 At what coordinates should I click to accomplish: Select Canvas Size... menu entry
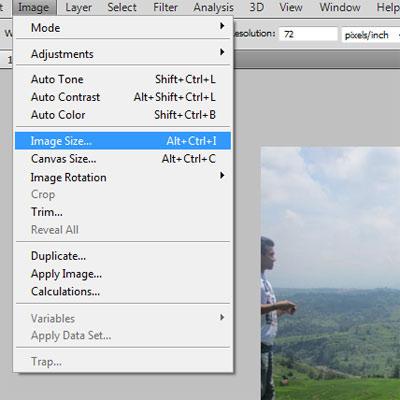(123, 159)
